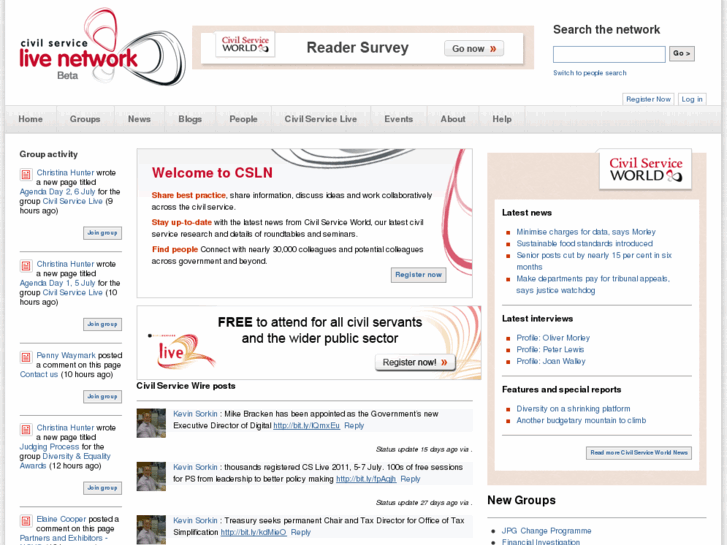Join group for Agenda Day 2, 6 July activity

point(102,233)
